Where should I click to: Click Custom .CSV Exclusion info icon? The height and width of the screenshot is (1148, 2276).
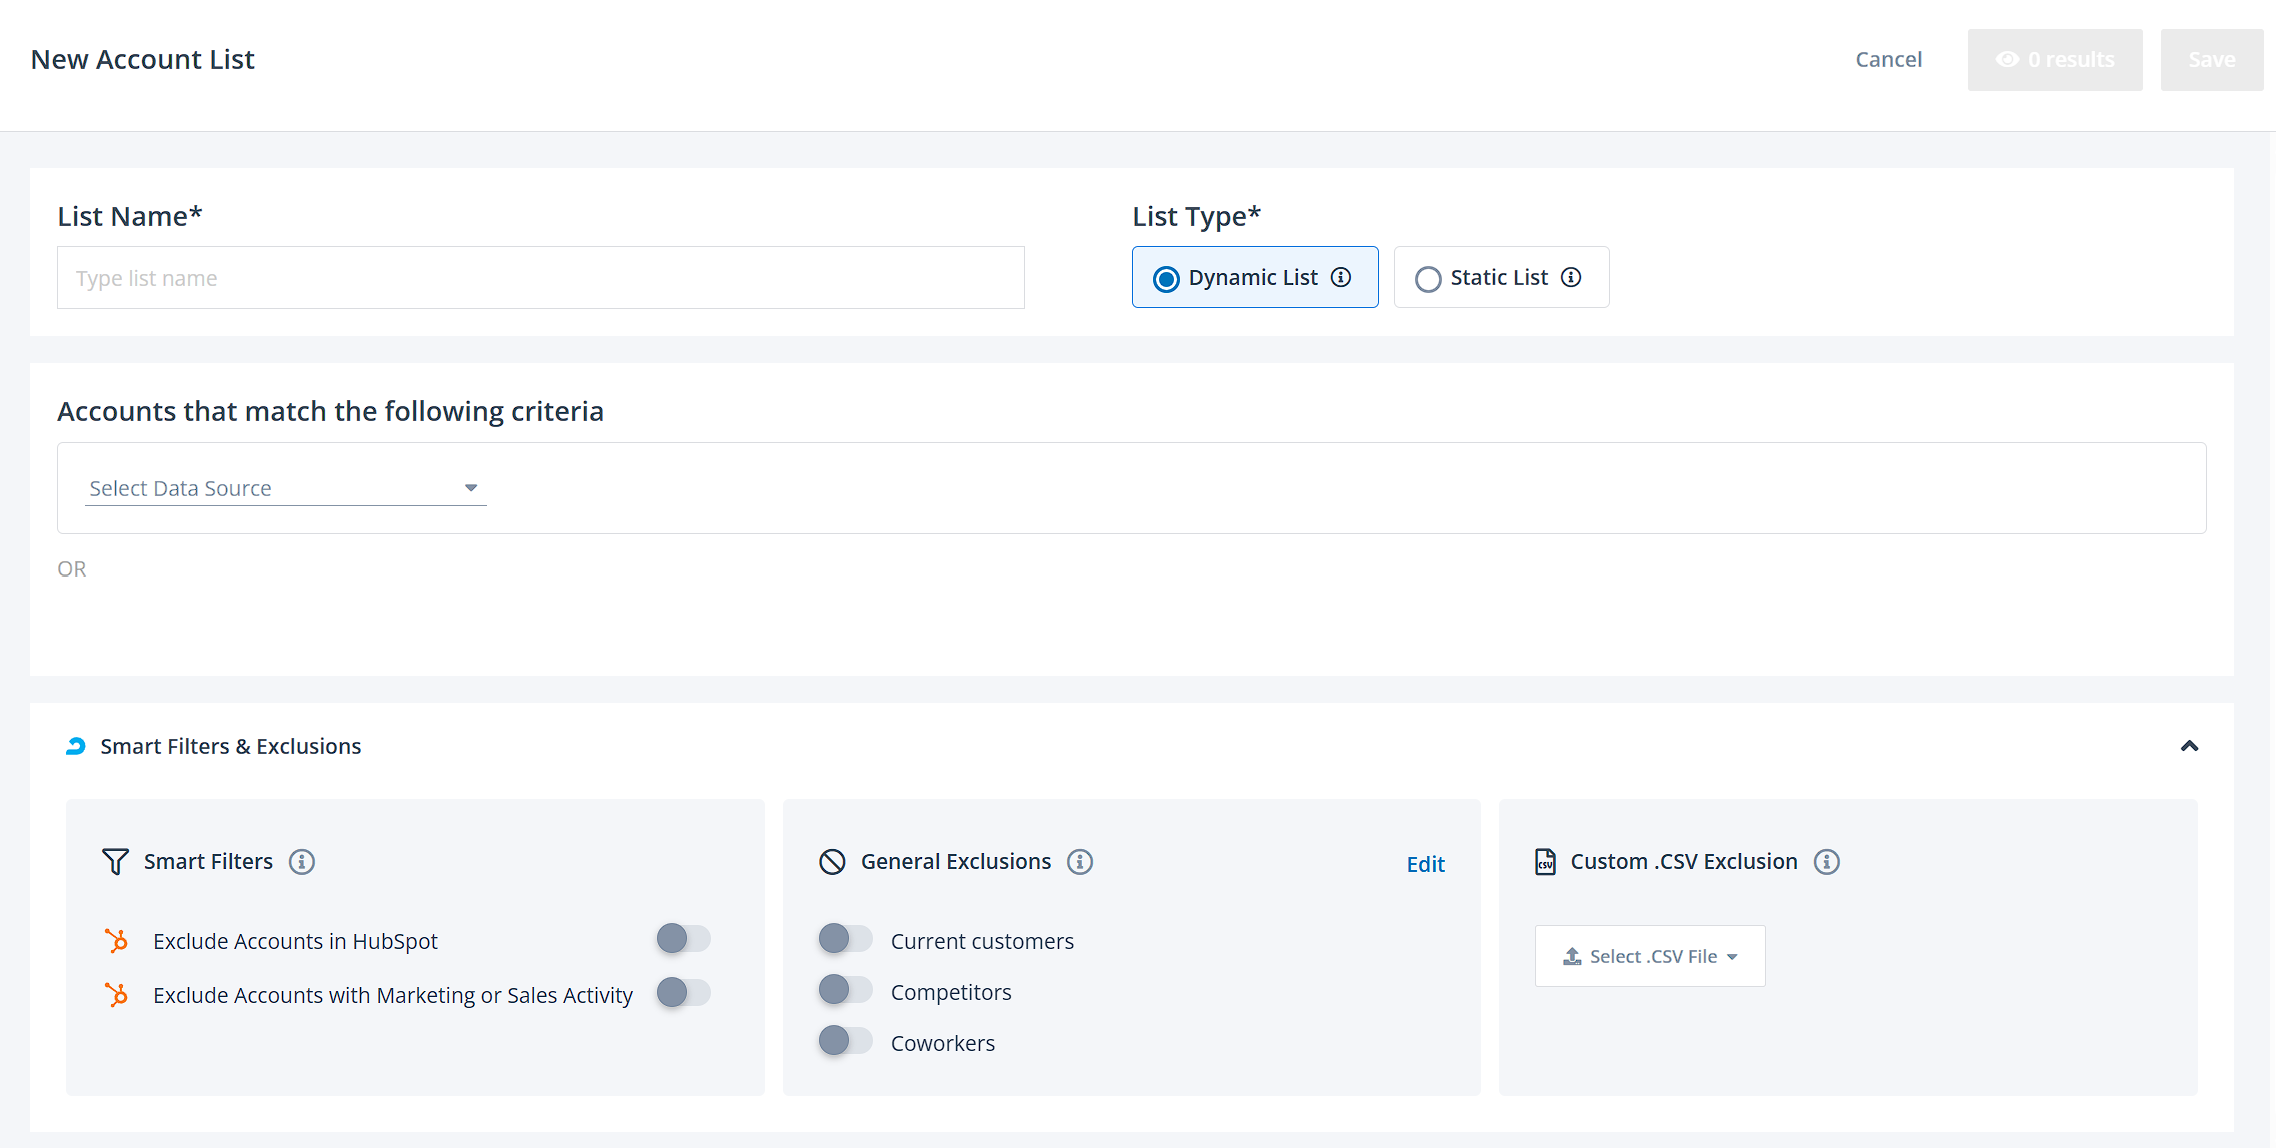pyautogui.click(x=1827, y=862)
